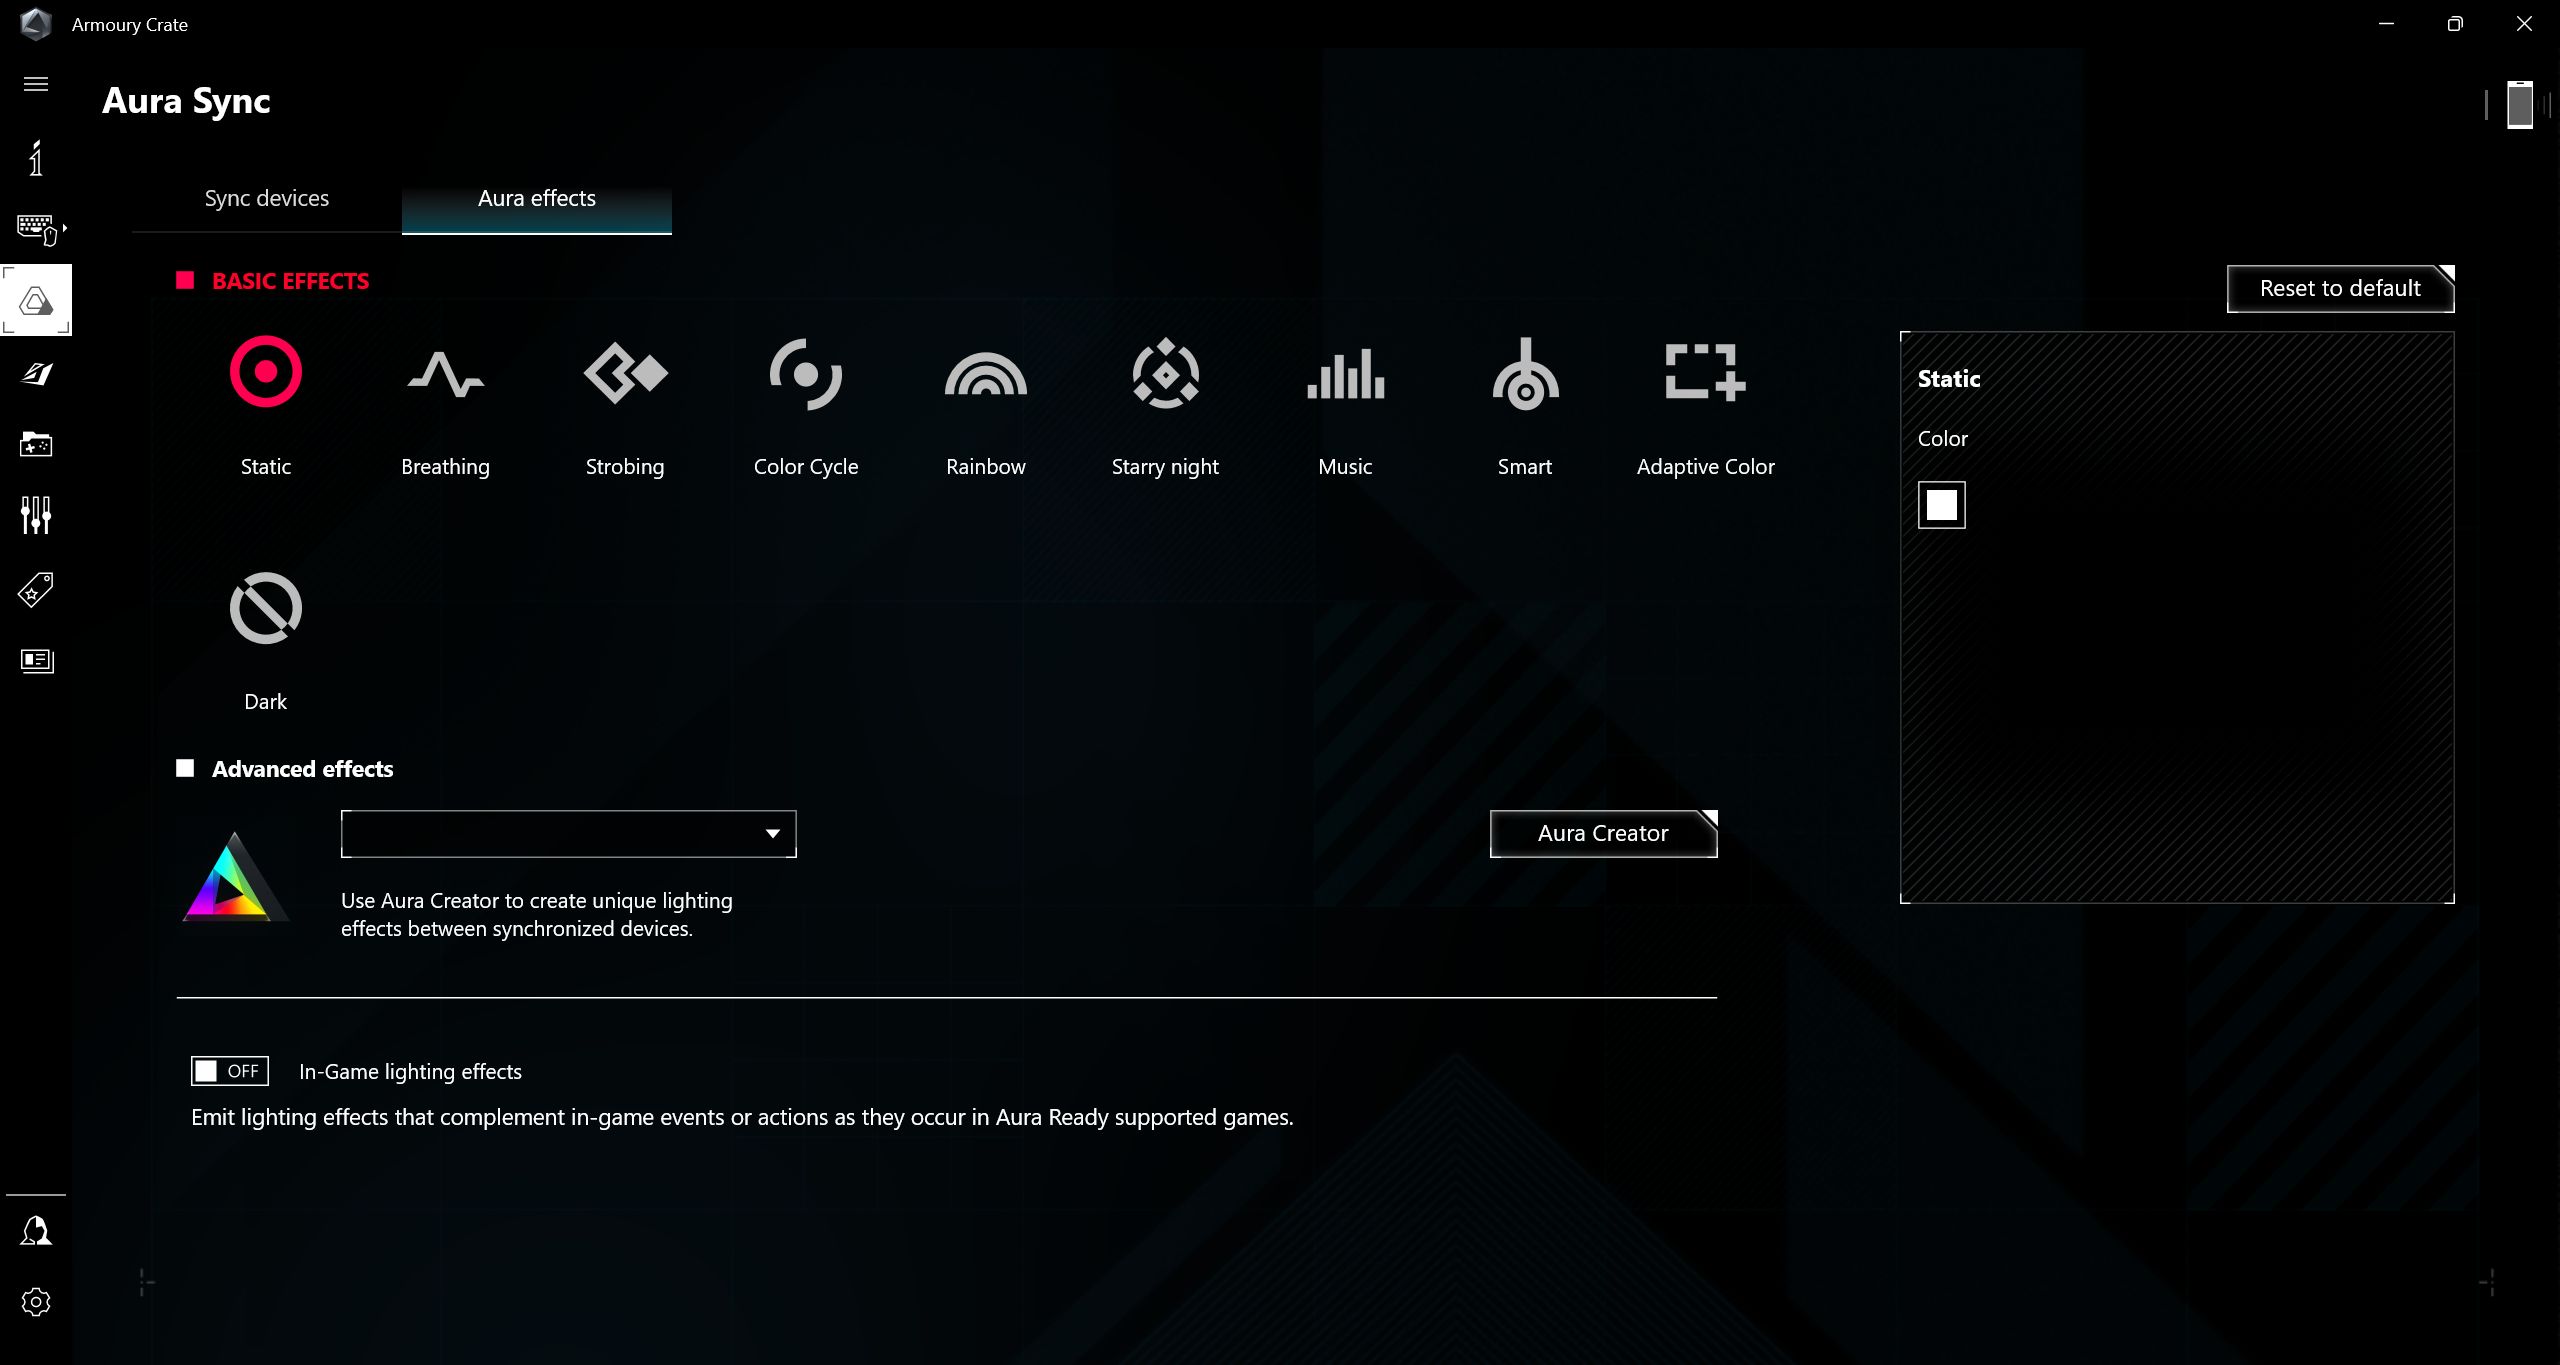
Task: Enable the Advanced effects checkbox
Action: click(186, 767)
